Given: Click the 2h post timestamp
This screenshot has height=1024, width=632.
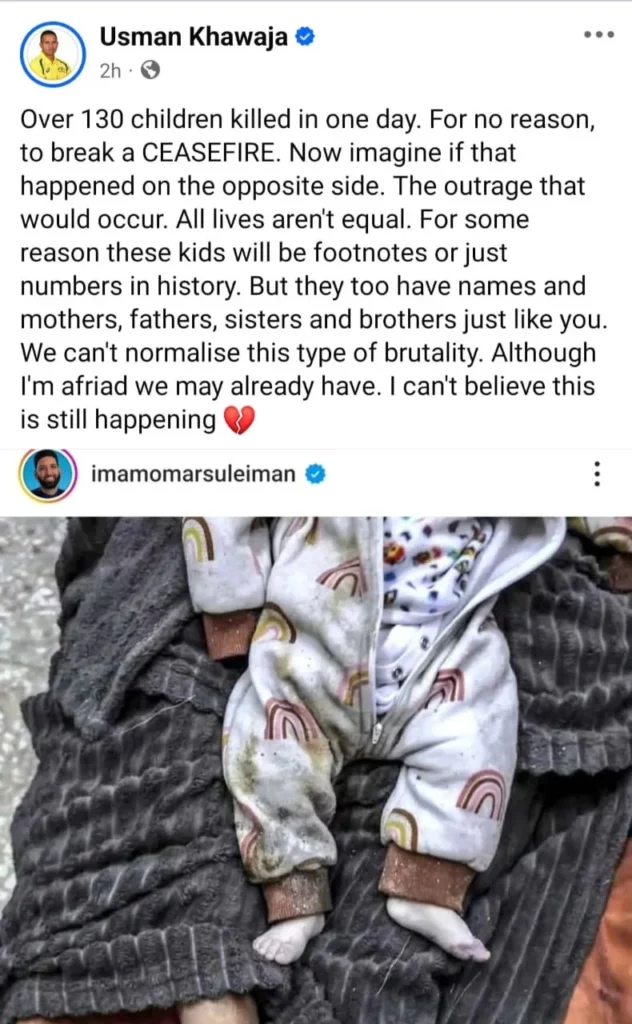Looking at the screenshot, I should [x=110, y=71].
